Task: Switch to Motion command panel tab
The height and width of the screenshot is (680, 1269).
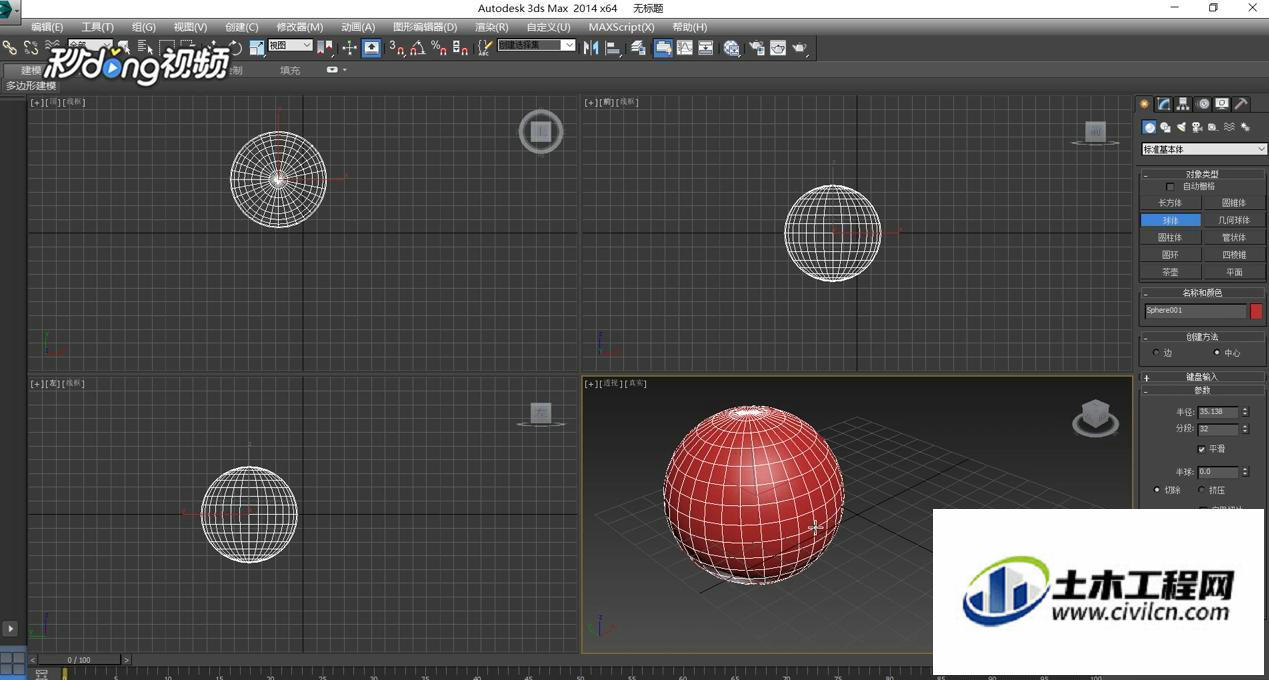Action: [x=1204, y=104]
